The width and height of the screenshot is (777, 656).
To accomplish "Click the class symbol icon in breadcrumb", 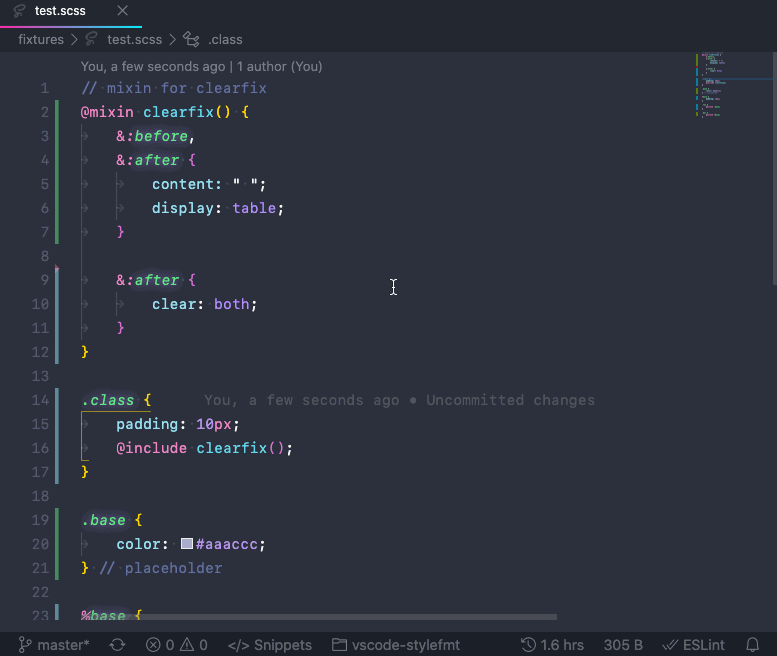I will 191,39.
